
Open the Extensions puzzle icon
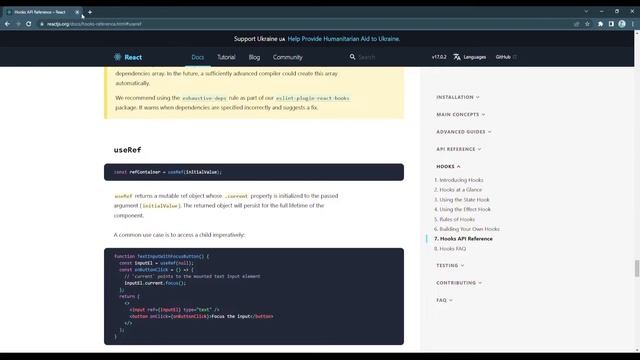[x=600, y=24]
